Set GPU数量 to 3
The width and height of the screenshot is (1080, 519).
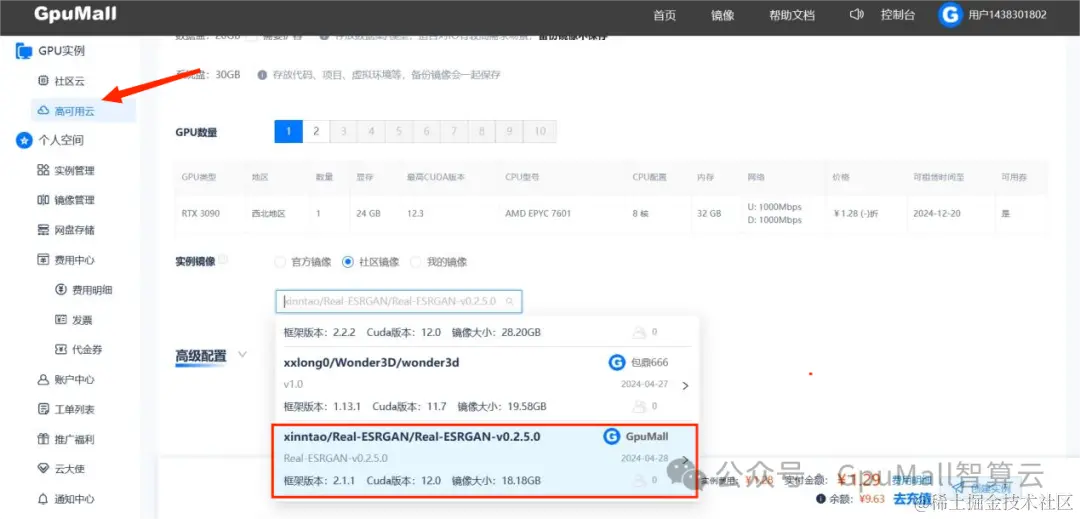(344, 131)
